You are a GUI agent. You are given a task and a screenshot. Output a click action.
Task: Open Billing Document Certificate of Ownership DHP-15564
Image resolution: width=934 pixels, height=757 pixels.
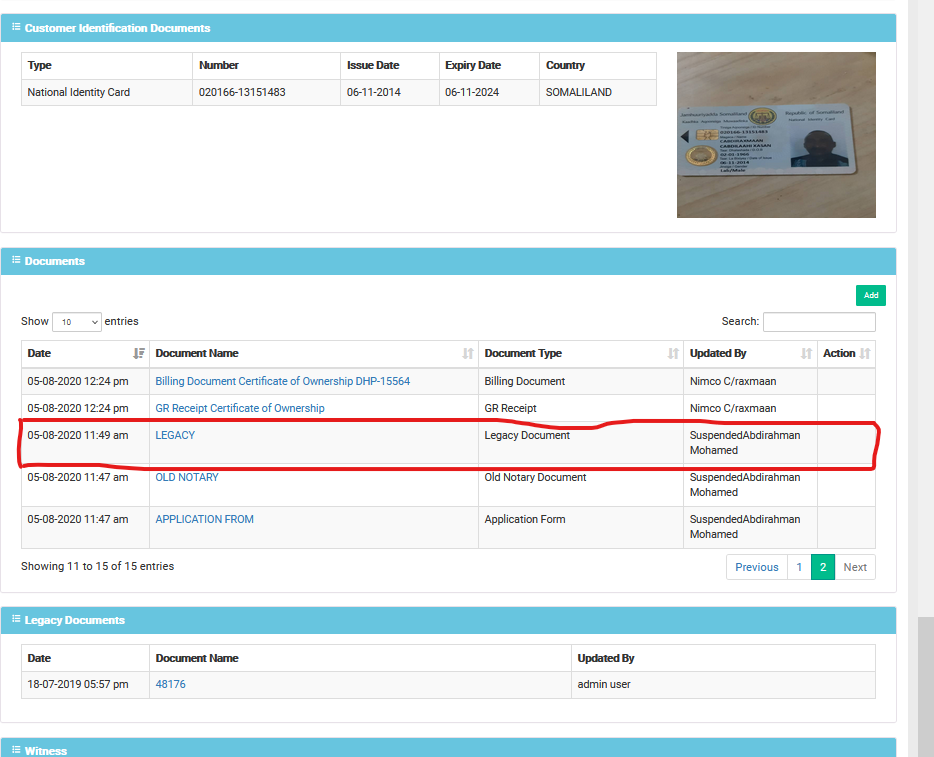pyautogui.click(x=282, y=381)
